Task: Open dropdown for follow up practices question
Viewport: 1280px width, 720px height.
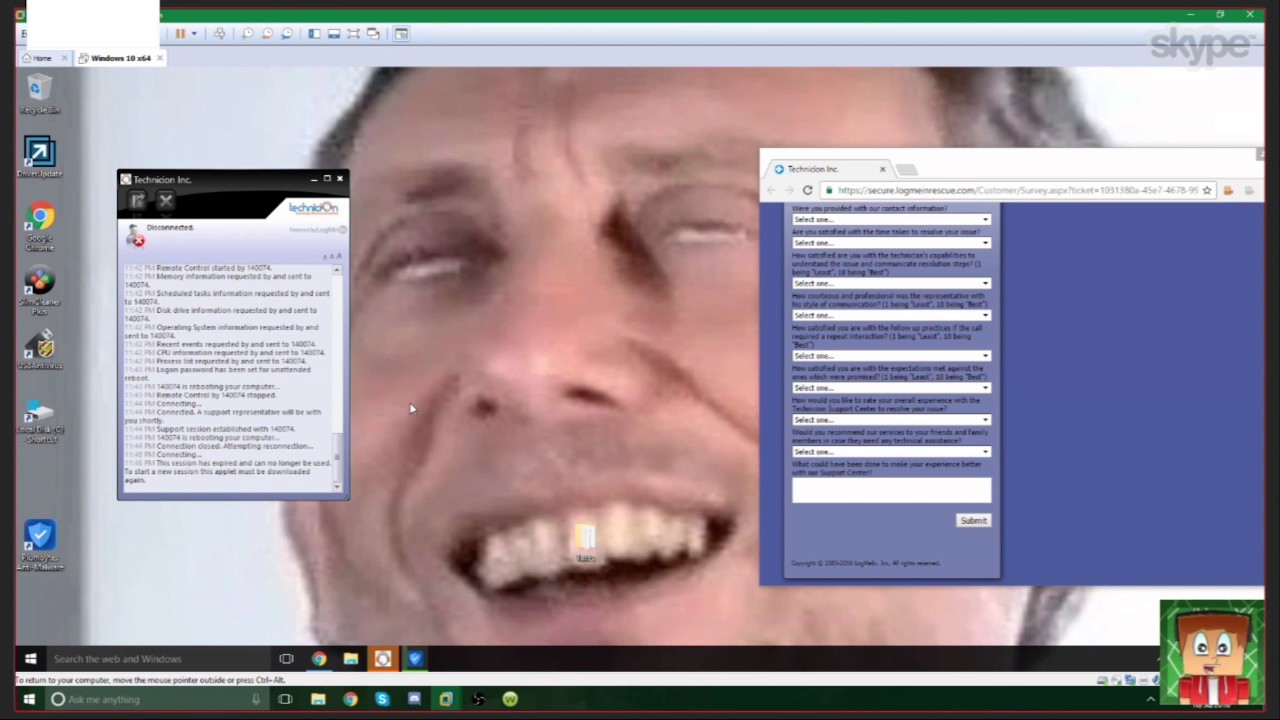Action: pos(891,356)
